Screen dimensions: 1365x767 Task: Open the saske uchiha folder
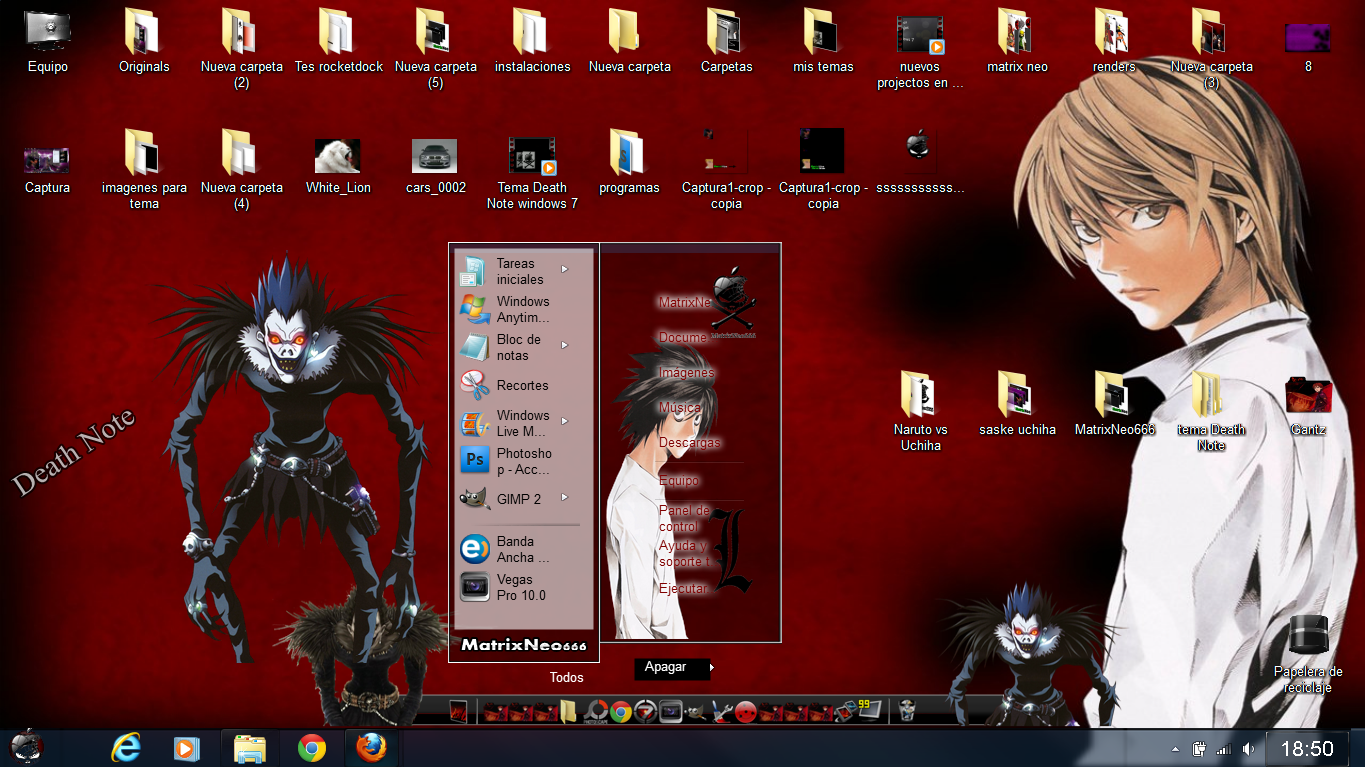(1017, 404)
